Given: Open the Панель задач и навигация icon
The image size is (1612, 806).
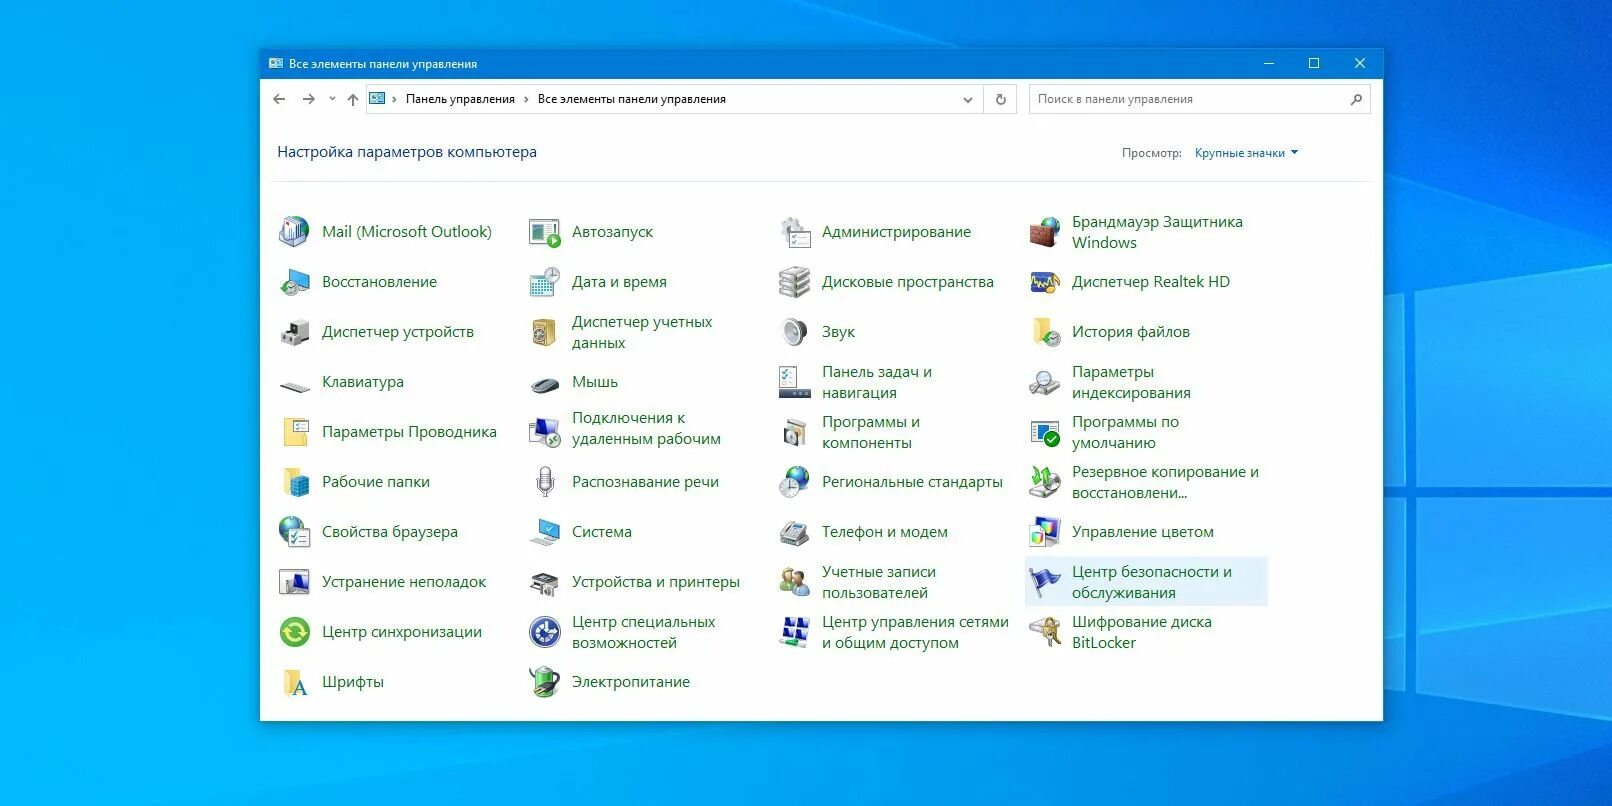Looking at the screenshot, I should click(794, 382).
